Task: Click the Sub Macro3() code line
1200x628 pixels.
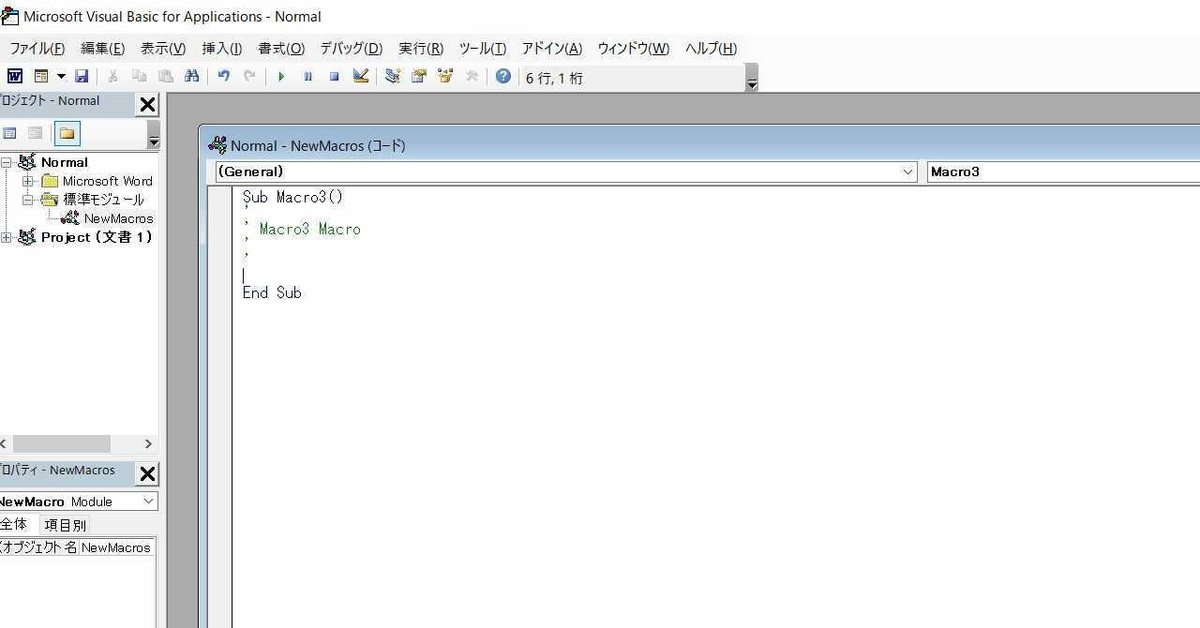Action: pyautogui.click(x=293, y=197)
